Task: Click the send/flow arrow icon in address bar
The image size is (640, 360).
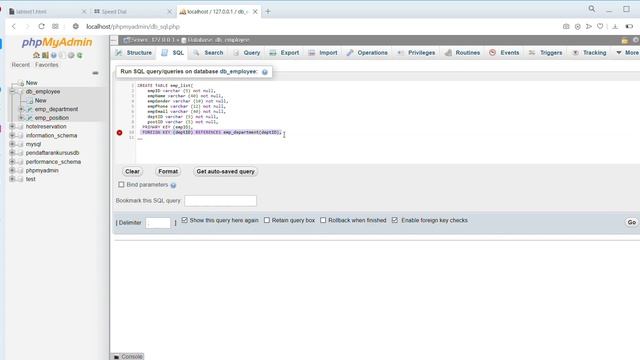Action: coord(589,27)
